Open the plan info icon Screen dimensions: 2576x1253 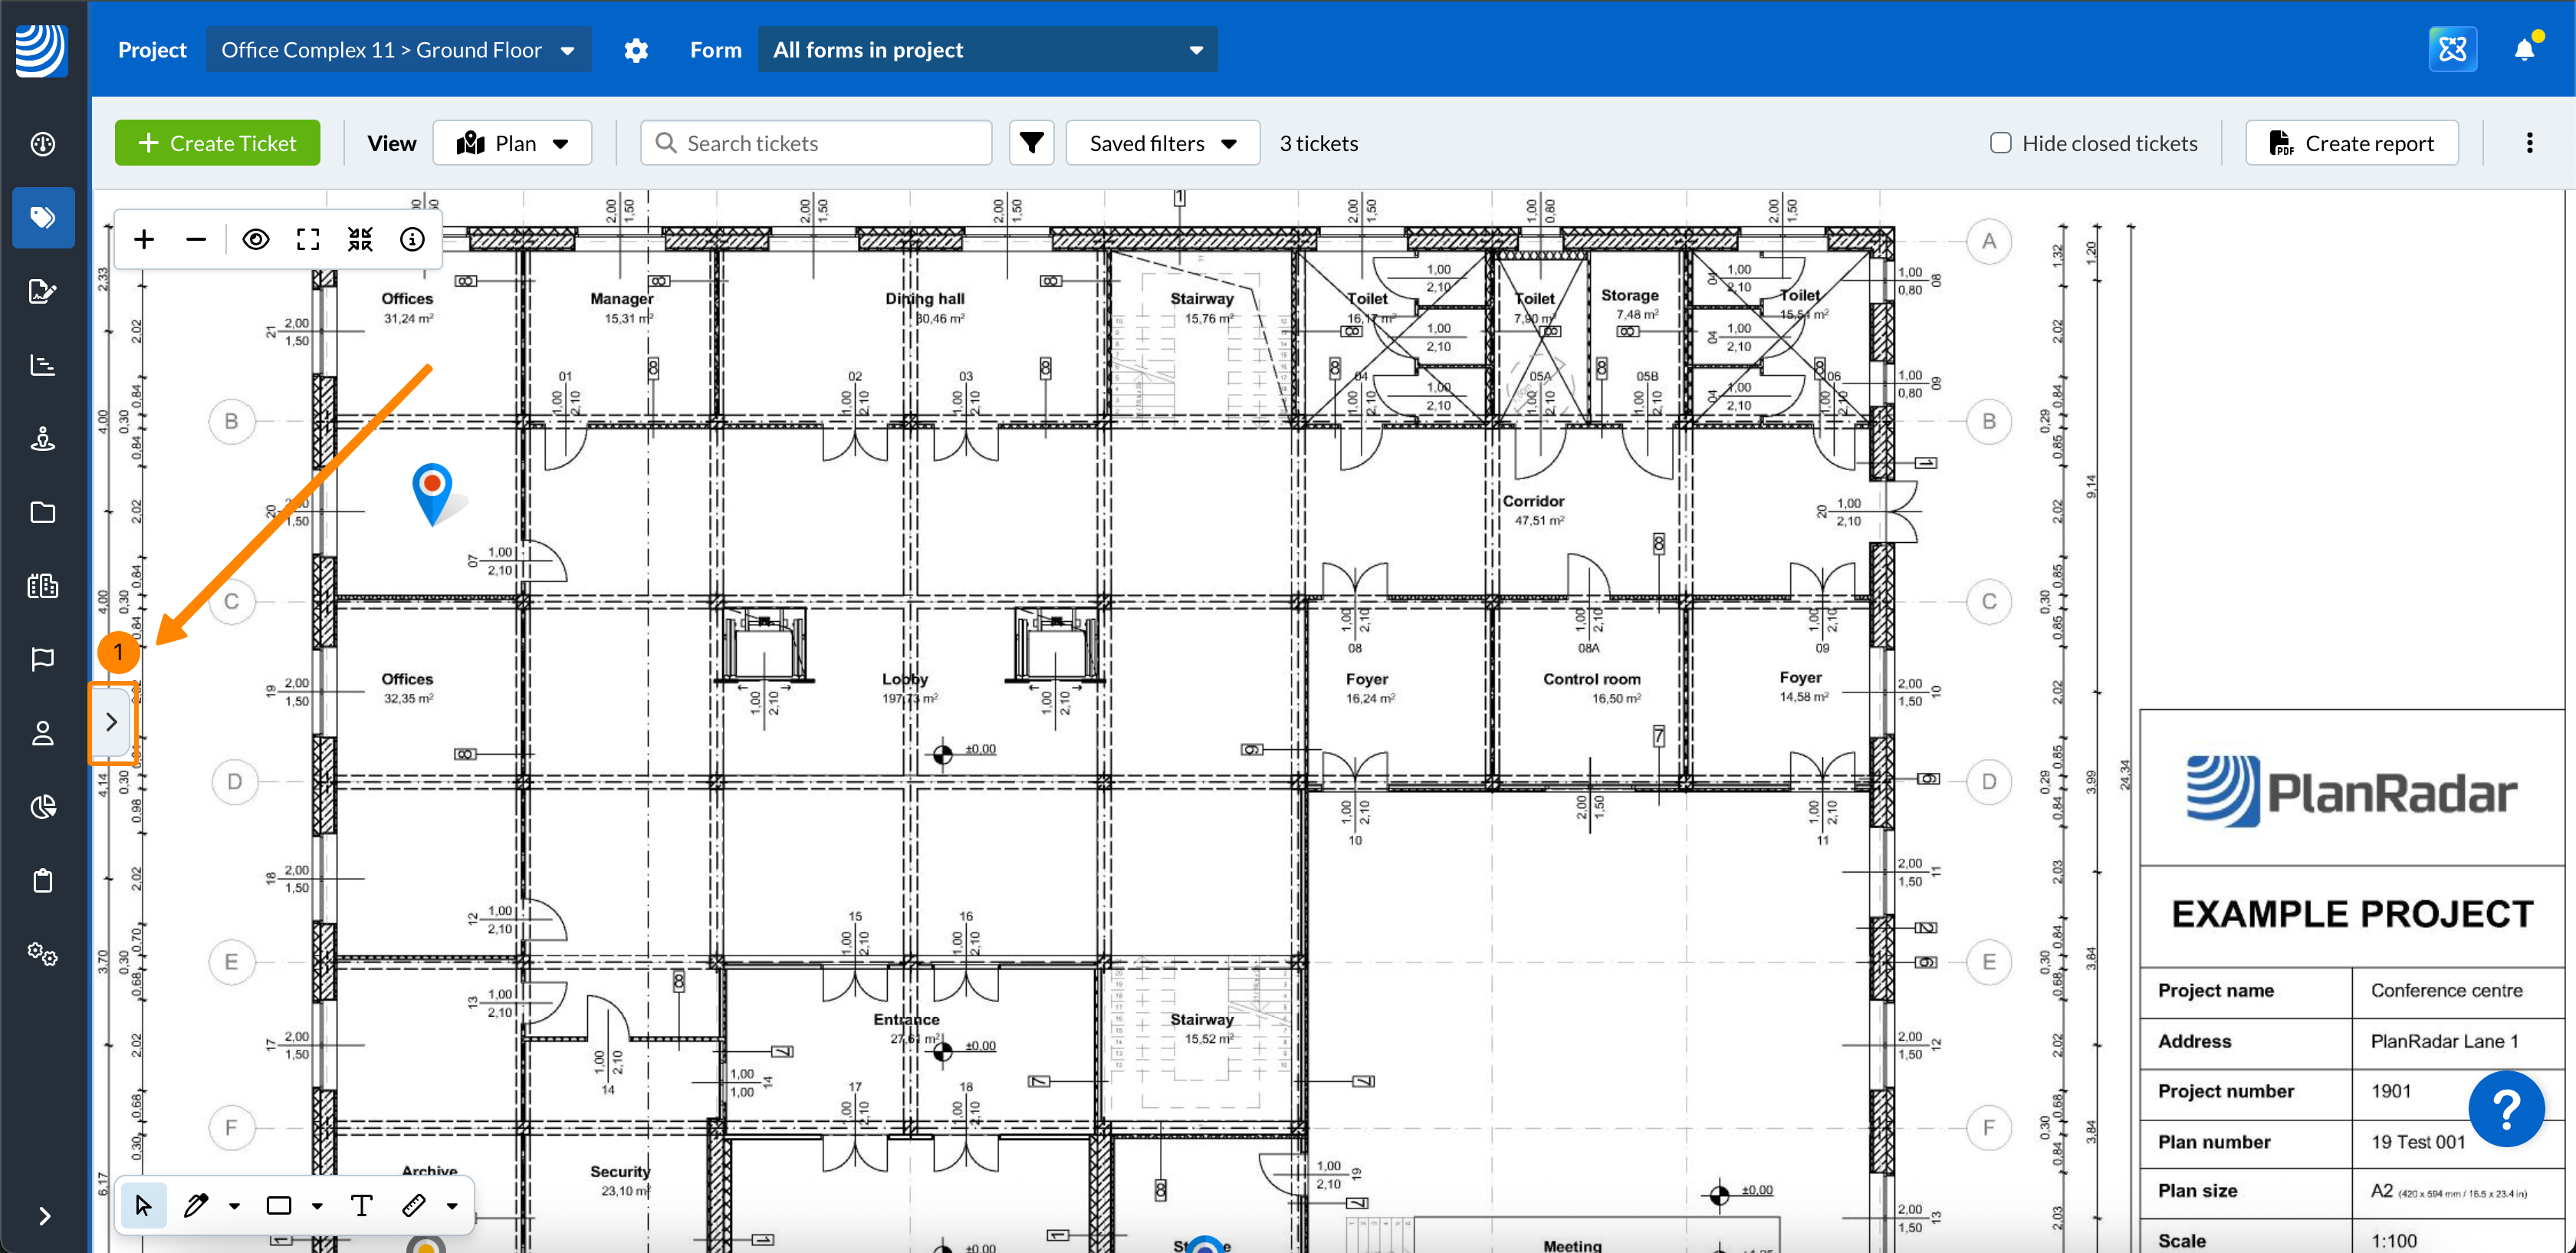pyautogui.click(x=412, y=239)
